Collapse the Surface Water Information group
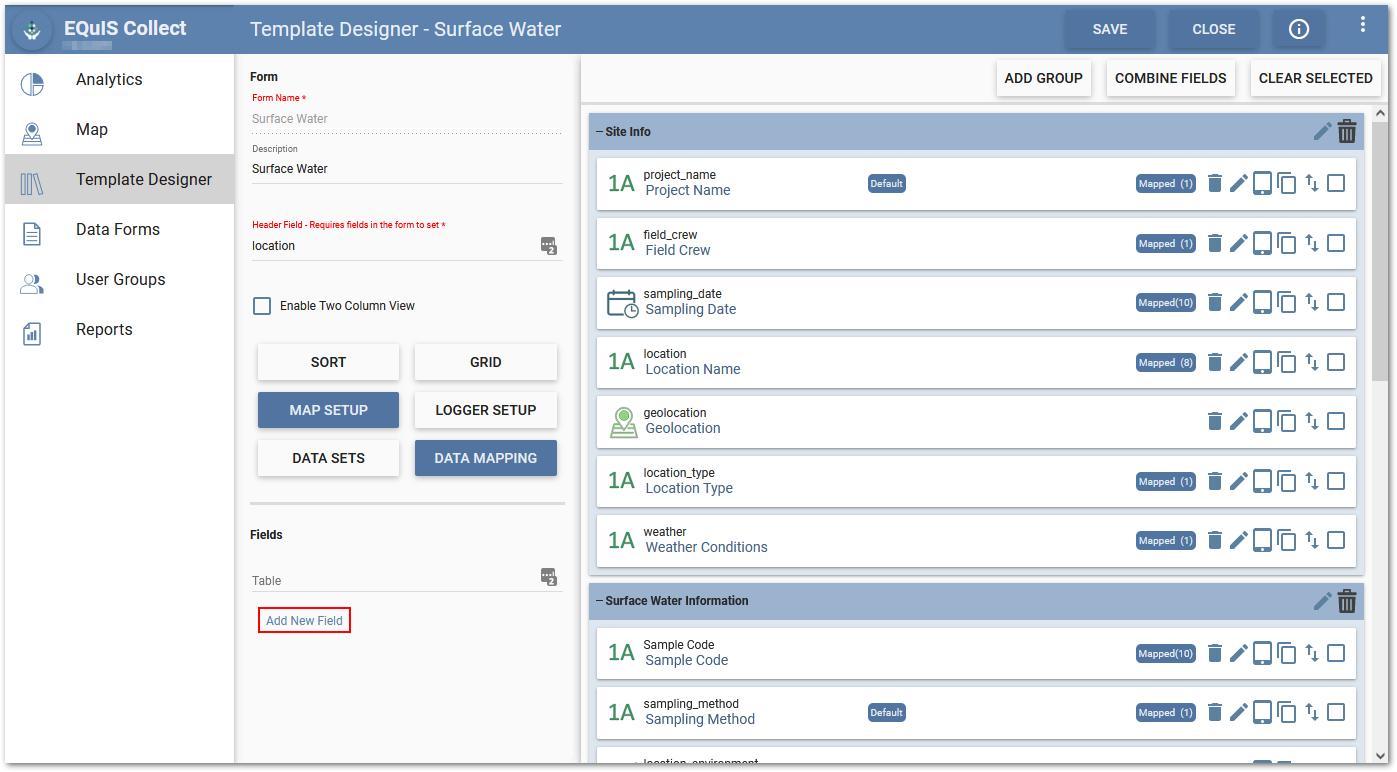Viewport: 1397px width, 772px height. click(x=599, y=601)
